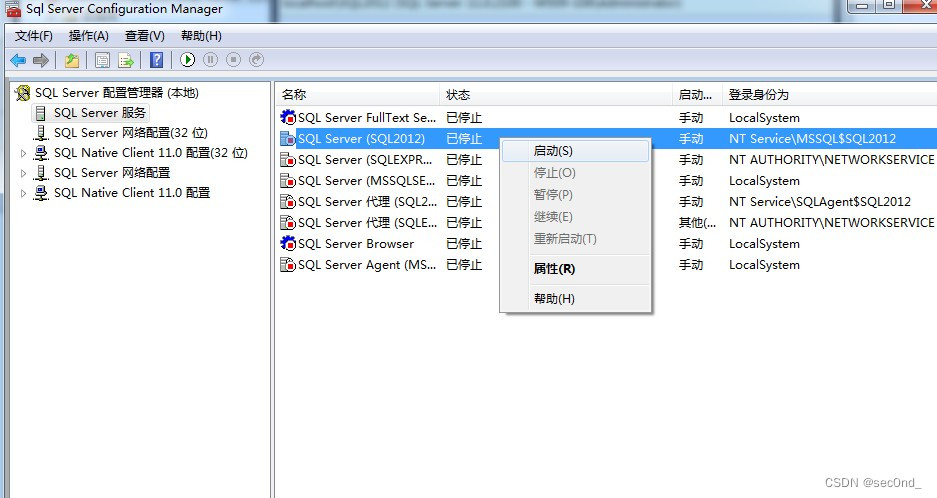Viewport: 937px width, 498px height.
Task: Click NT Service\SQLAgent$SQL2012 login cell
Action: coord(820,201)
